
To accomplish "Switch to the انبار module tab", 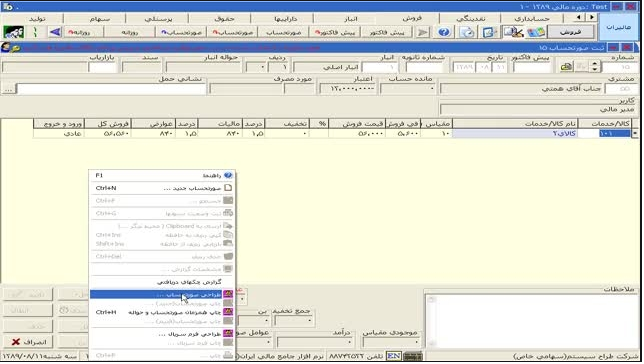I will click(x=350, y=18).
